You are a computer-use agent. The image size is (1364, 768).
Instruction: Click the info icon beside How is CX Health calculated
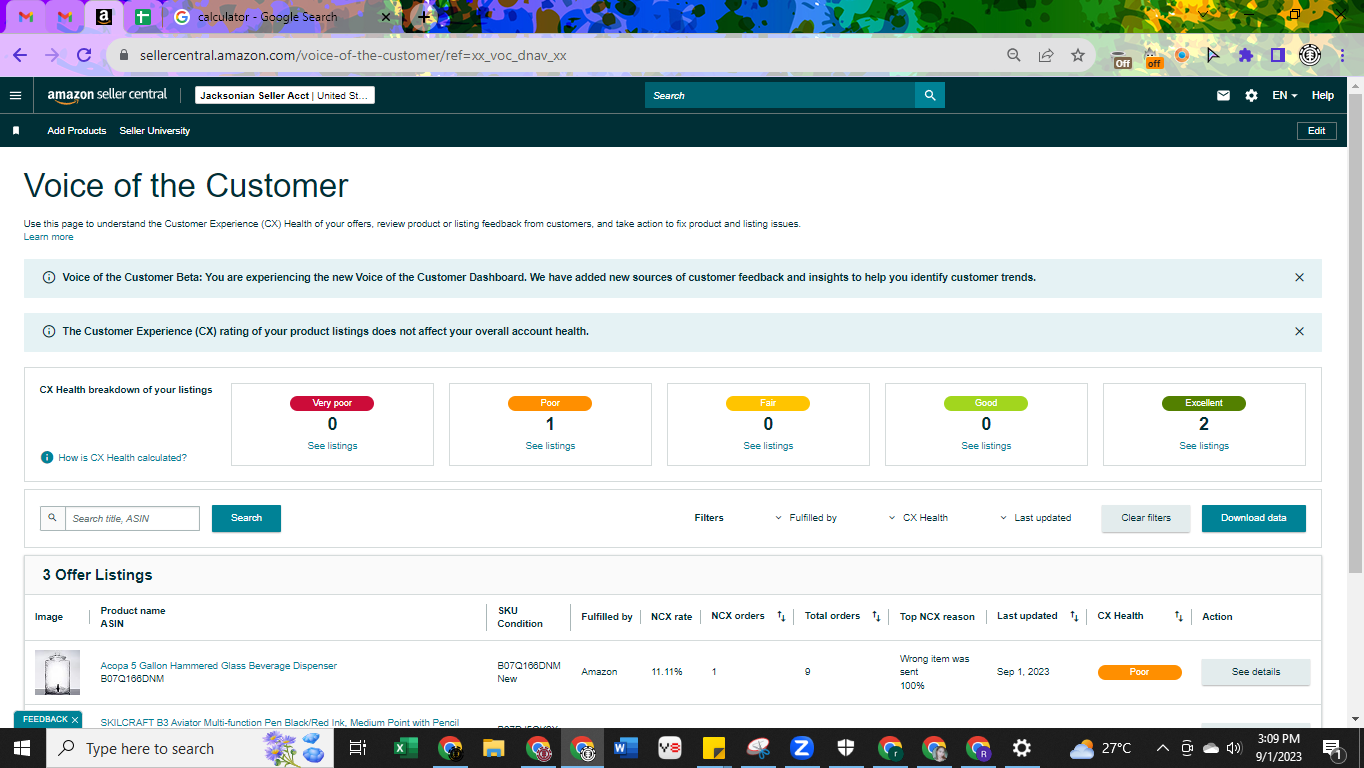tap(47, 458)
